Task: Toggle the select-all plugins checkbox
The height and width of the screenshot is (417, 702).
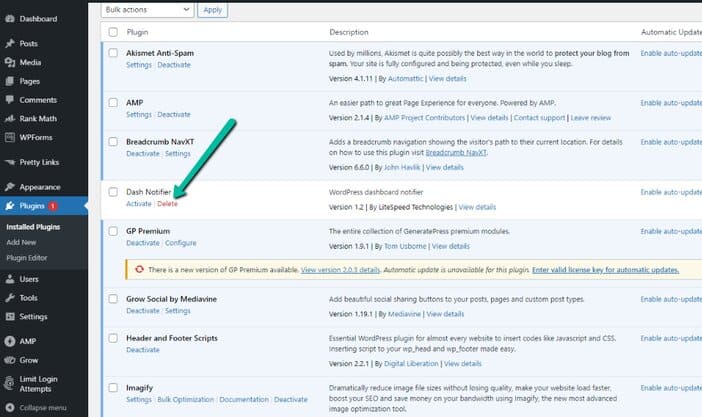Action: click(x=113, y=32)
